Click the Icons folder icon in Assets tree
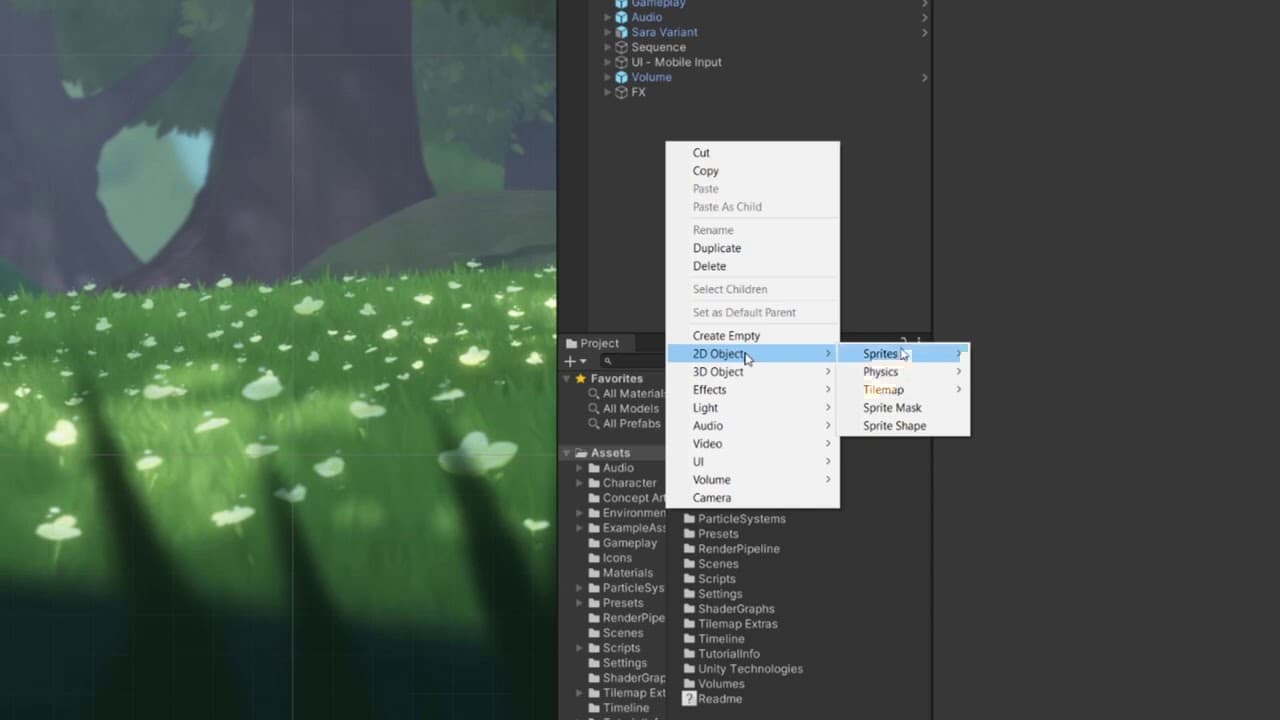Screen dimensions: 1280x720 pos(594,558)
